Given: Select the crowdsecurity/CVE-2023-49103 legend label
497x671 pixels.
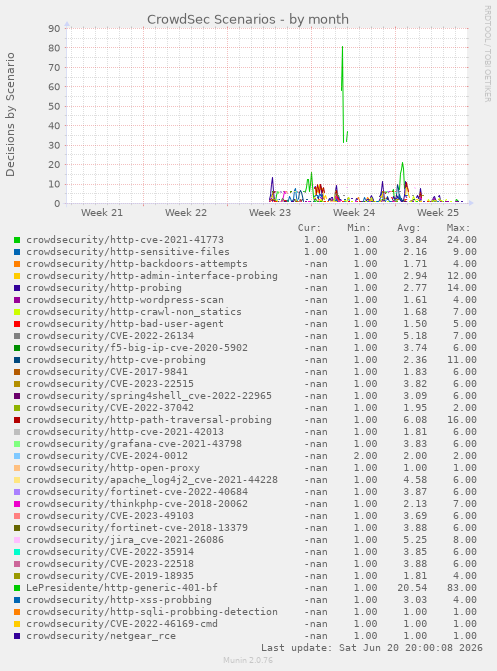Looking at the screenshot, I should coord(110,516).
